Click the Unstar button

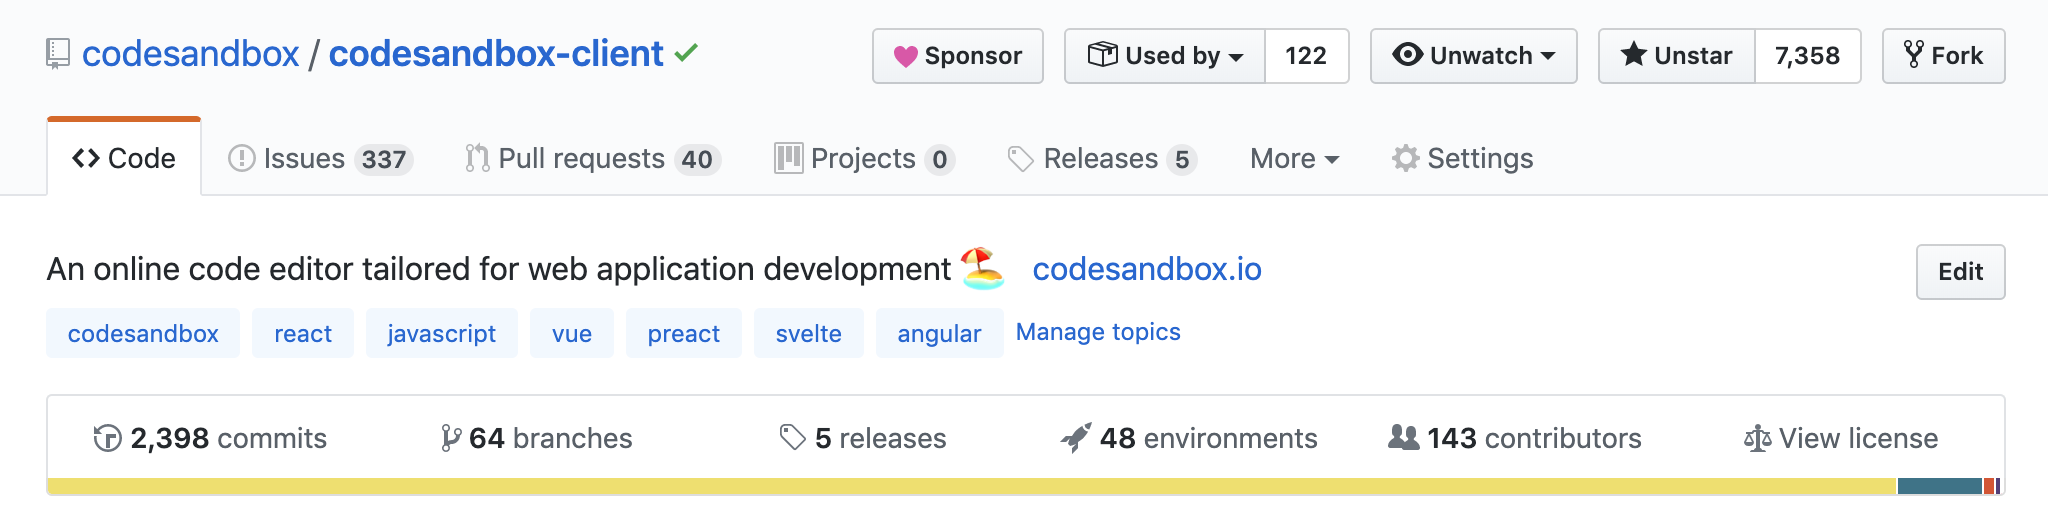(1677, 56)
